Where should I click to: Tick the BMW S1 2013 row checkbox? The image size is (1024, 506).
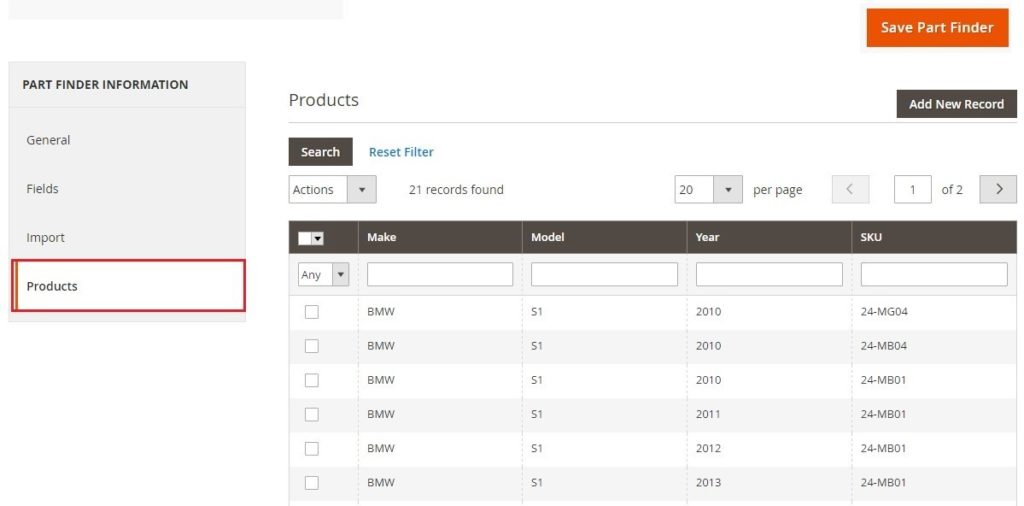[x=312, y=482]
